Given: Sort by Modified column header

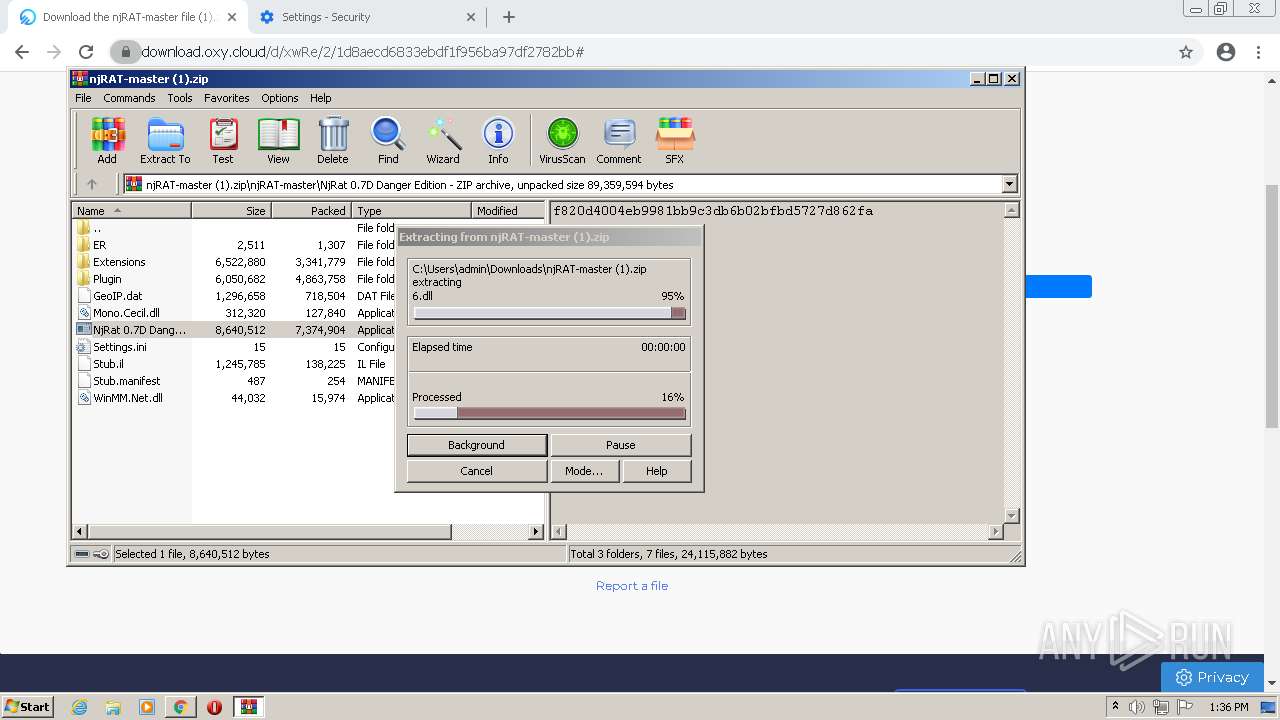Looking at the screenshot, I should [x=508, y=210].
